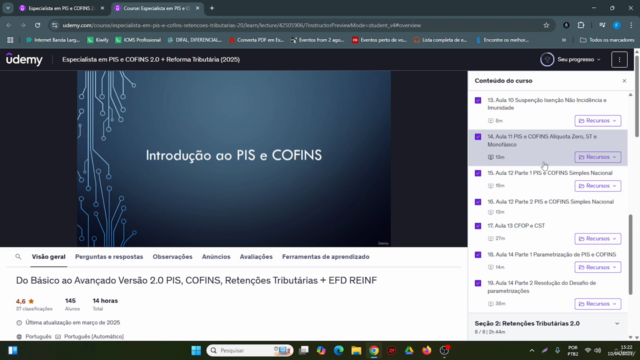Uncheck lecture 17 Aula 13 CFOP e CST checkbox
The image size is (640, 360).
pyautogui.click(x=478, y=226)
